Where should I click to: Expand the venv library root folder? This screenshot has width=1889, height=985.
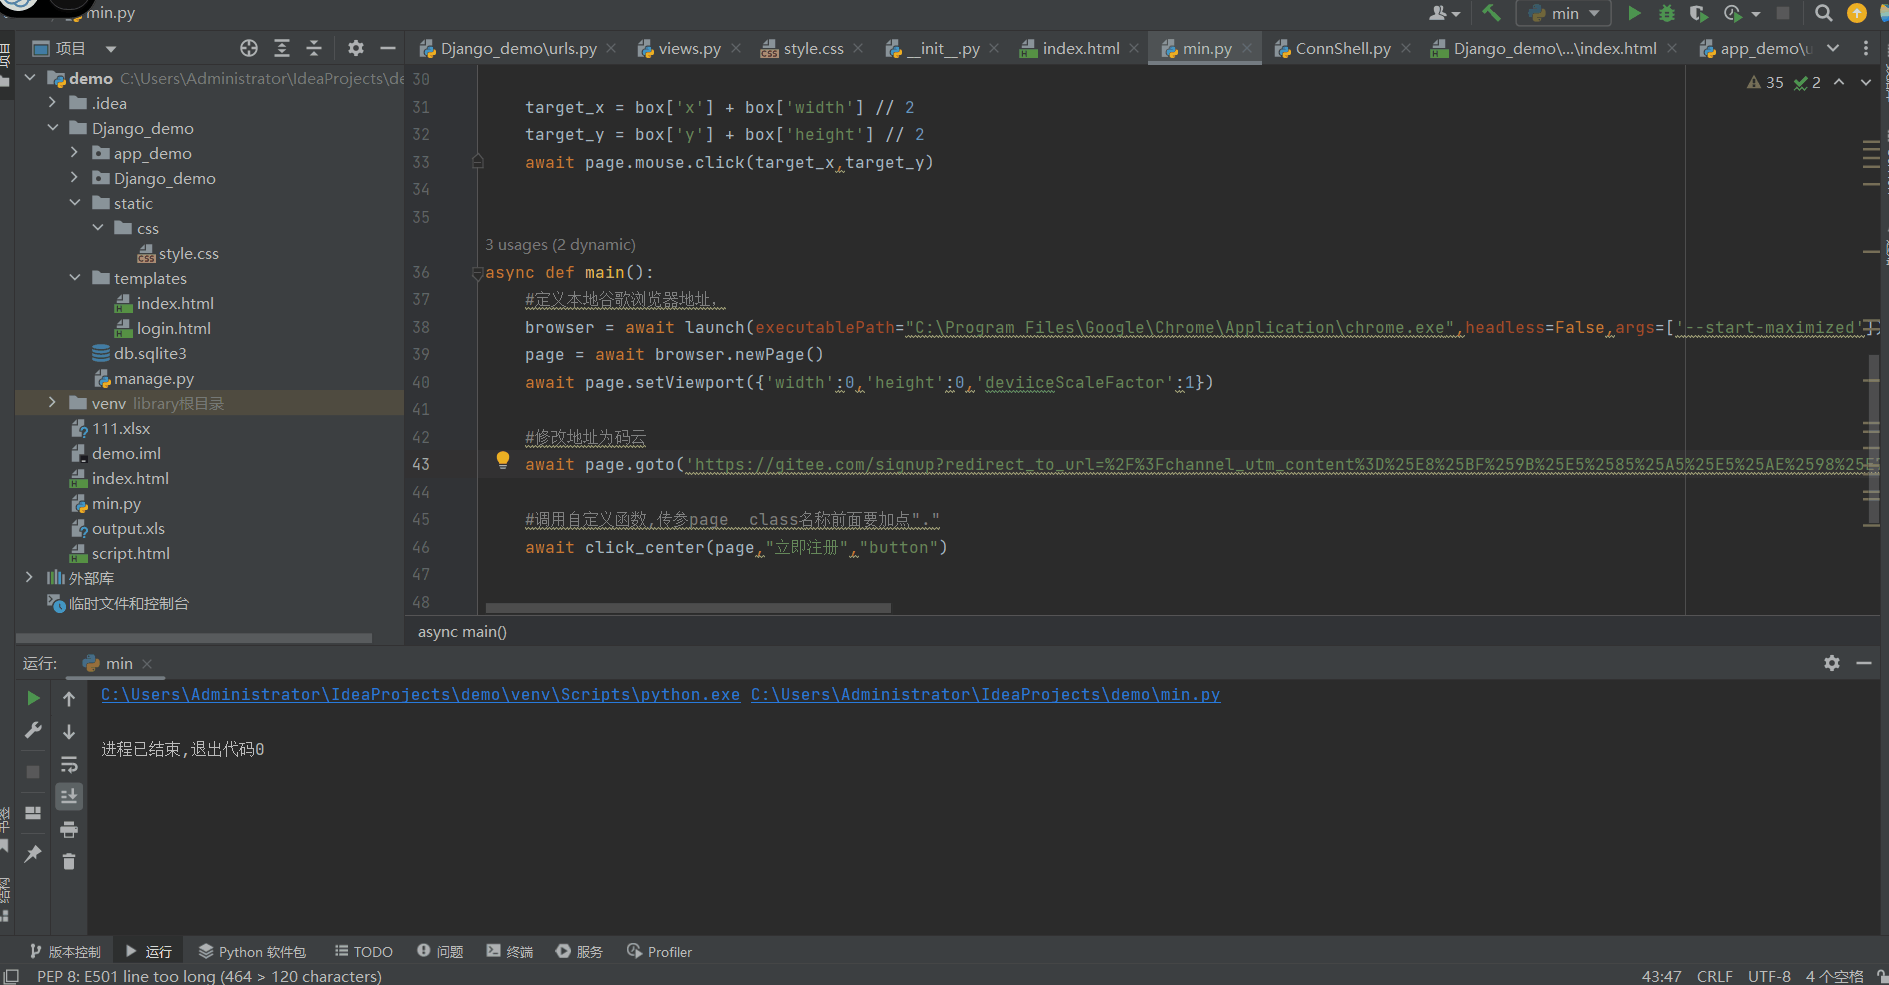(52, 403)
